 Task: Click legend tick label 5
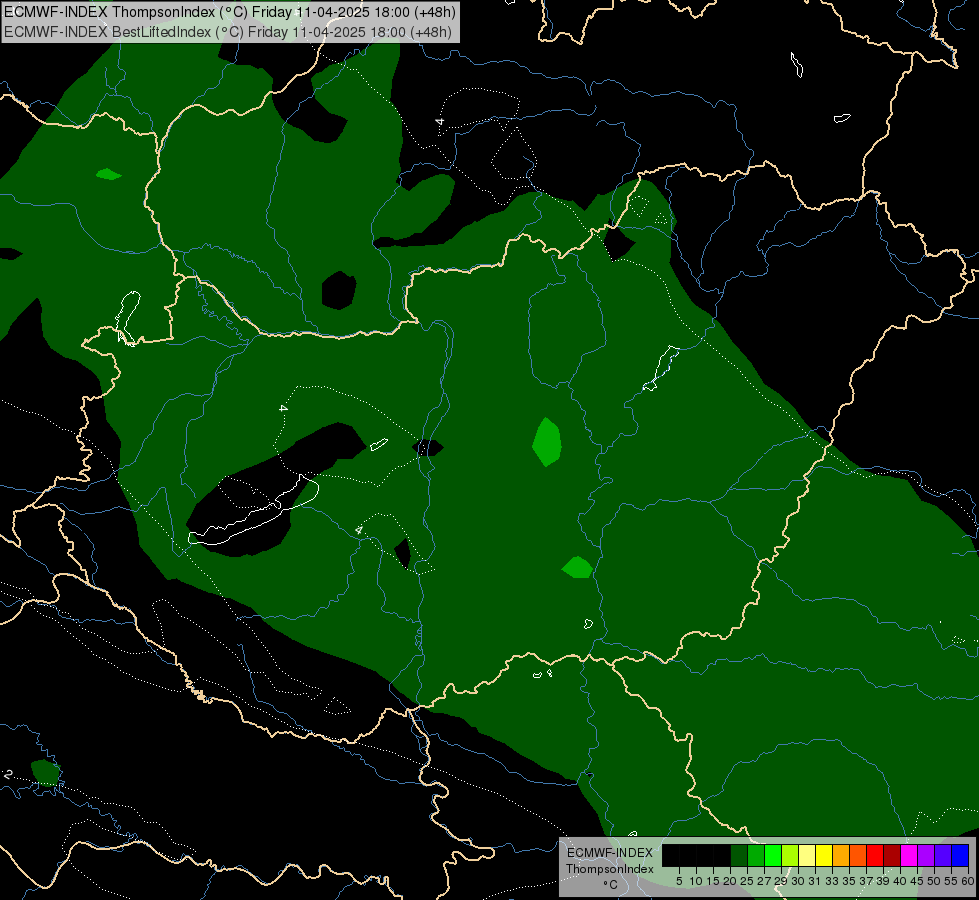(679, 881)
